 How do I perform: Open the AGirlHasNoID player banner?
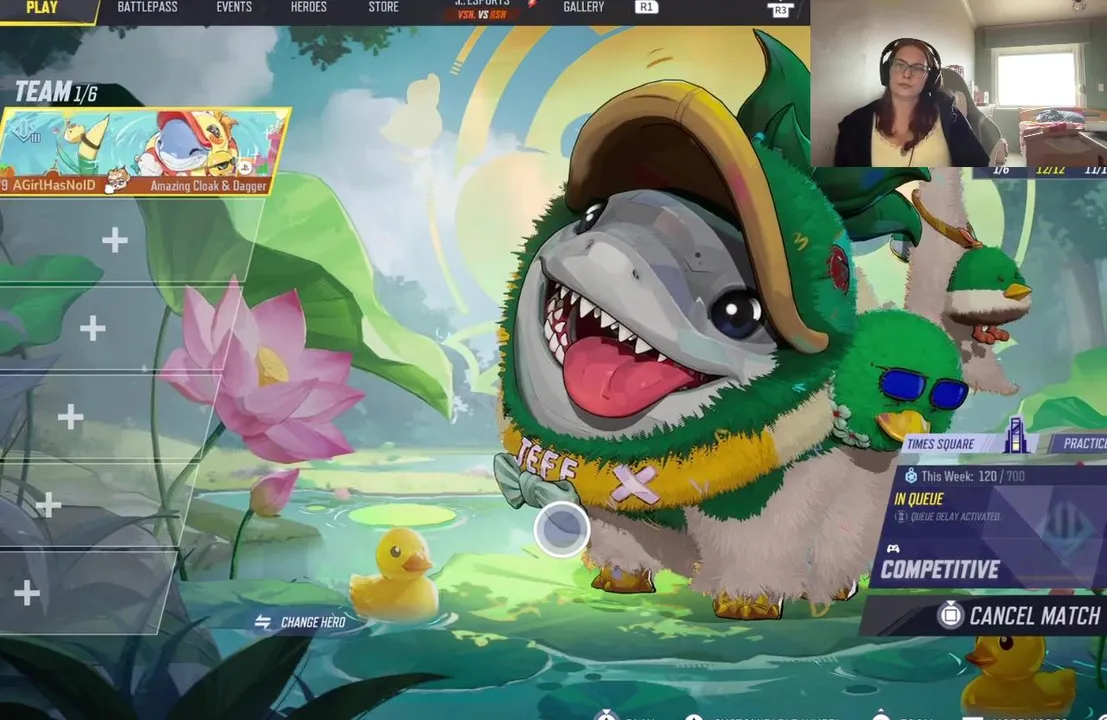click(144, 151)
